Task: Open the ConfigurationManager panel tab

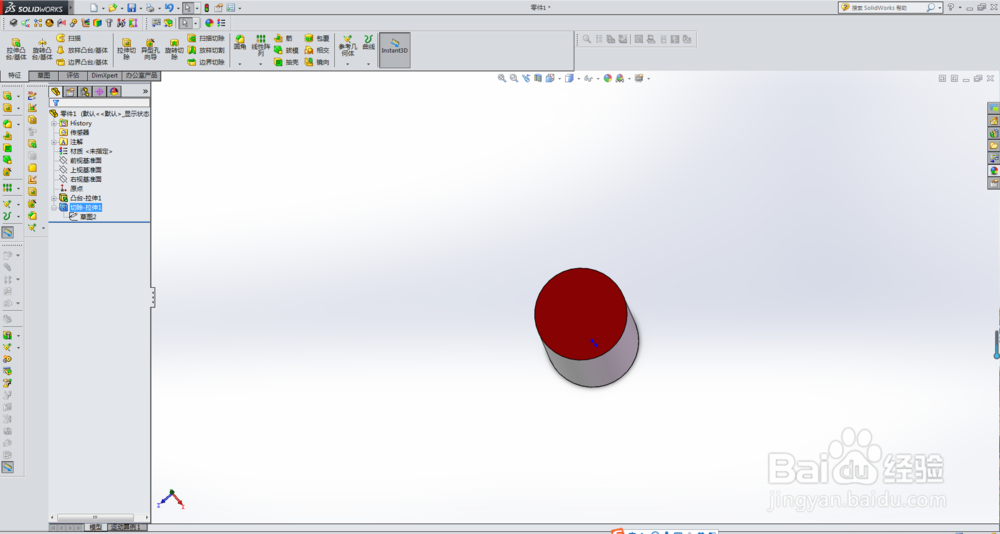Action: (x=85, y=91)
